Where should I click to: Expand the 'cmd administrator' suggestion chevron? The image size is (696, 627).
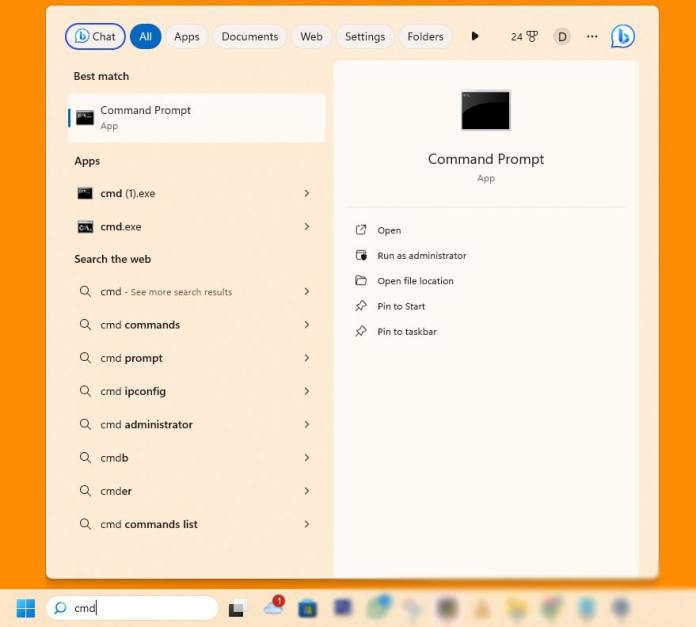307,425
